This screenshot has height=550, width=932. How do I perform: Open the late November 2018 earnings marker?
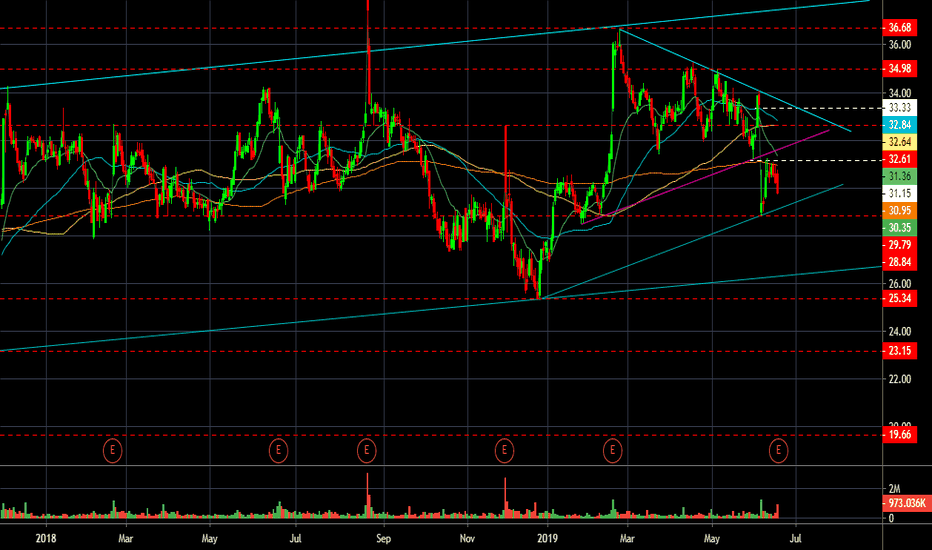click(x=505, y=450)
